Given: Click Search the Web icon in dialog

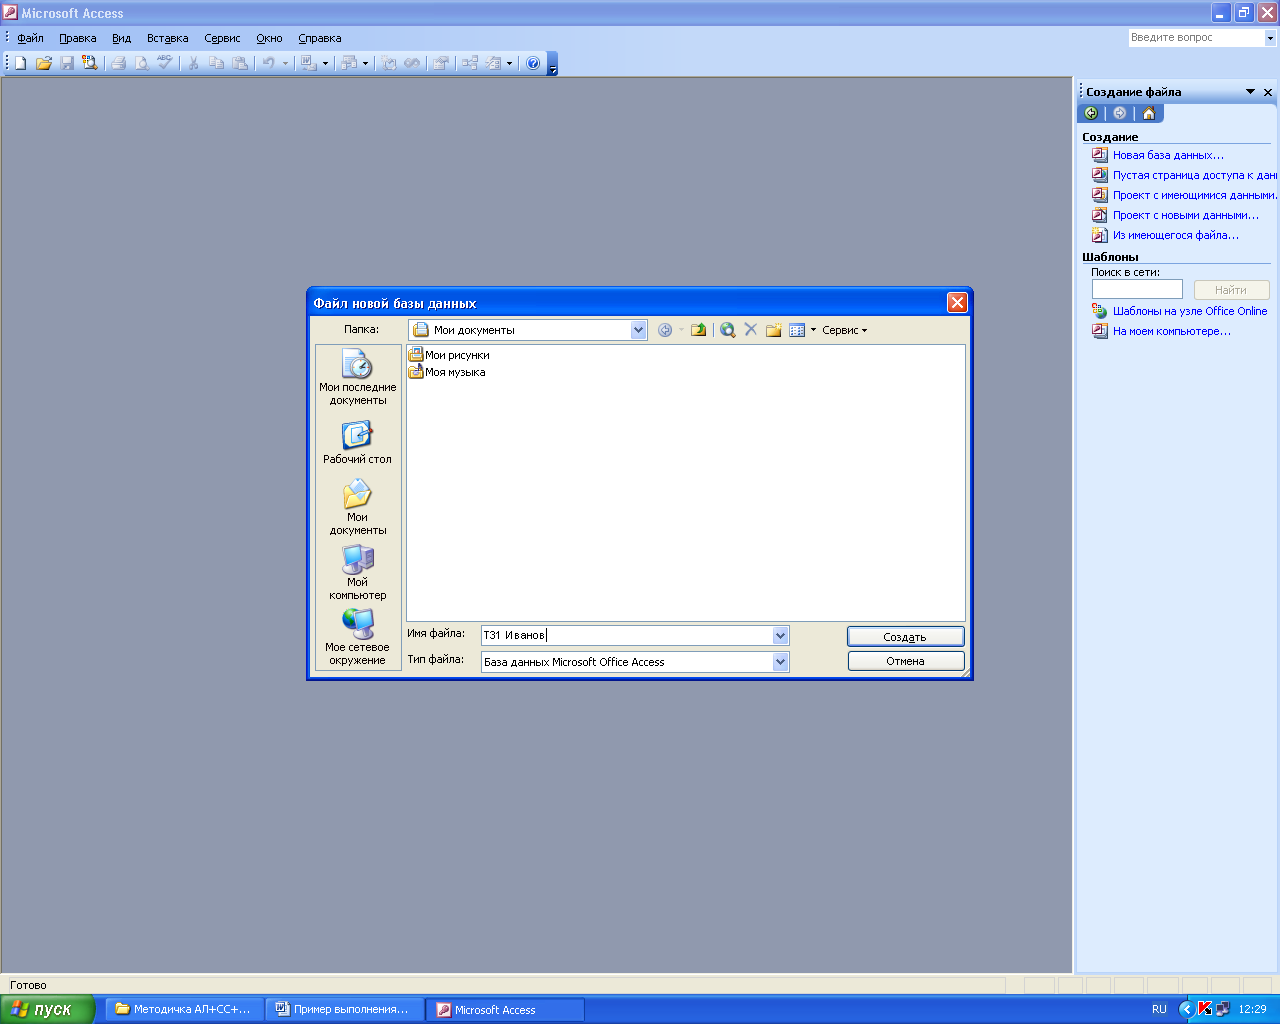Looking at the screenshot, I should (728, 330).
